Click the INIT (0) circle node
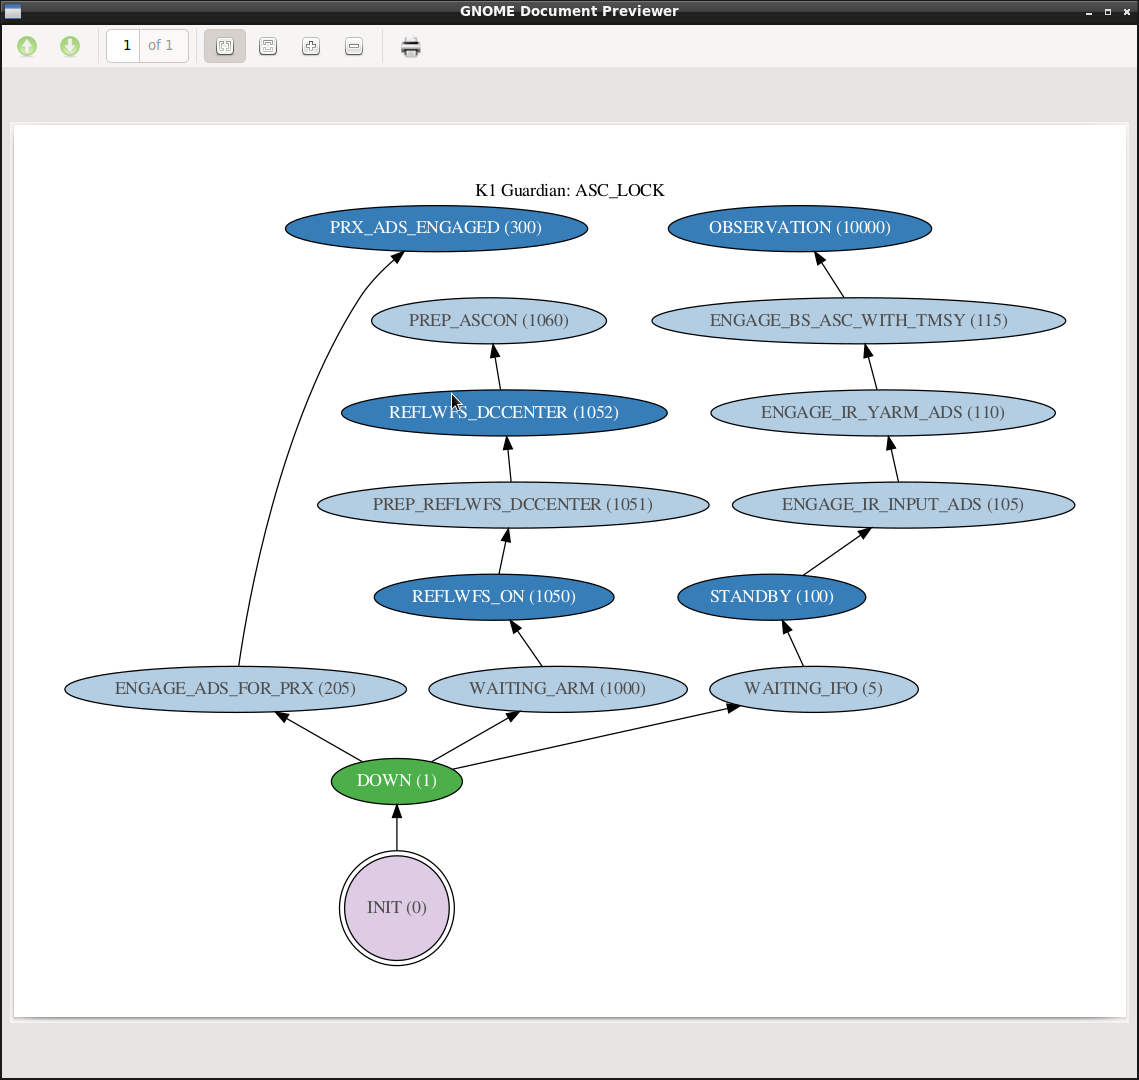The height and width of the screenshot is (1080, 1139). [x=397, y=908]
